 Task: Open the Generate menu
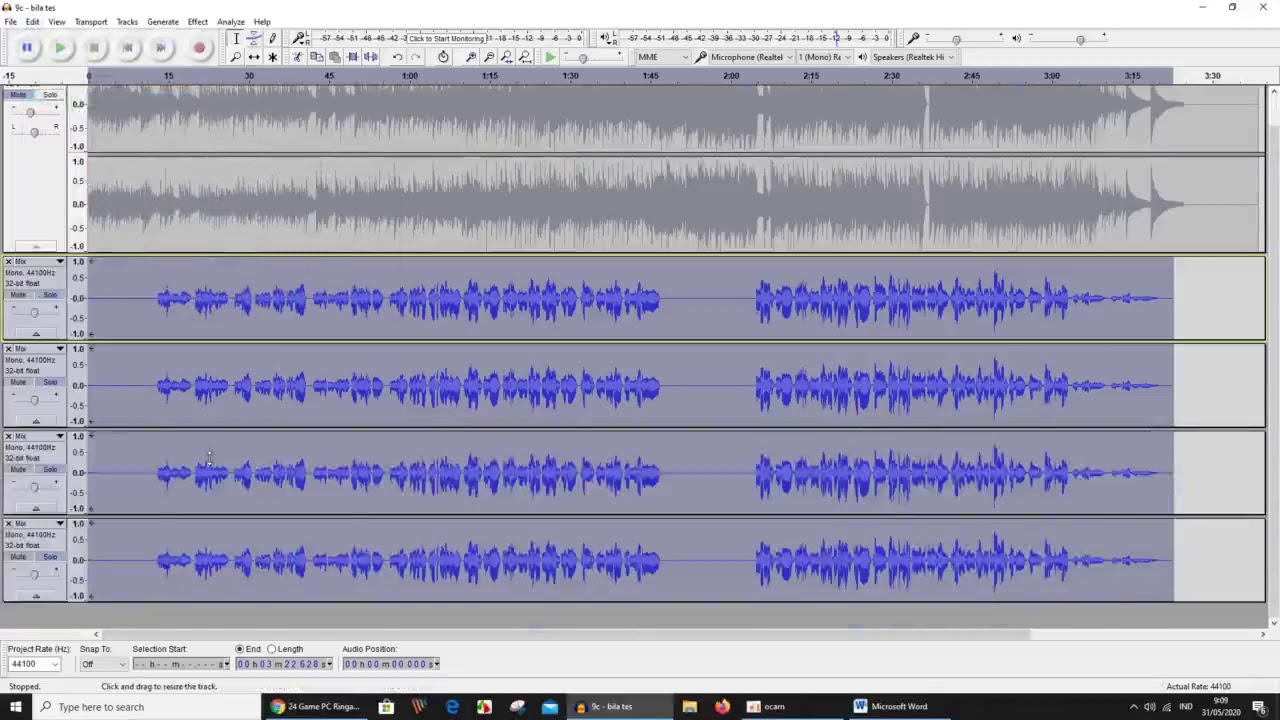coord(163,22)
